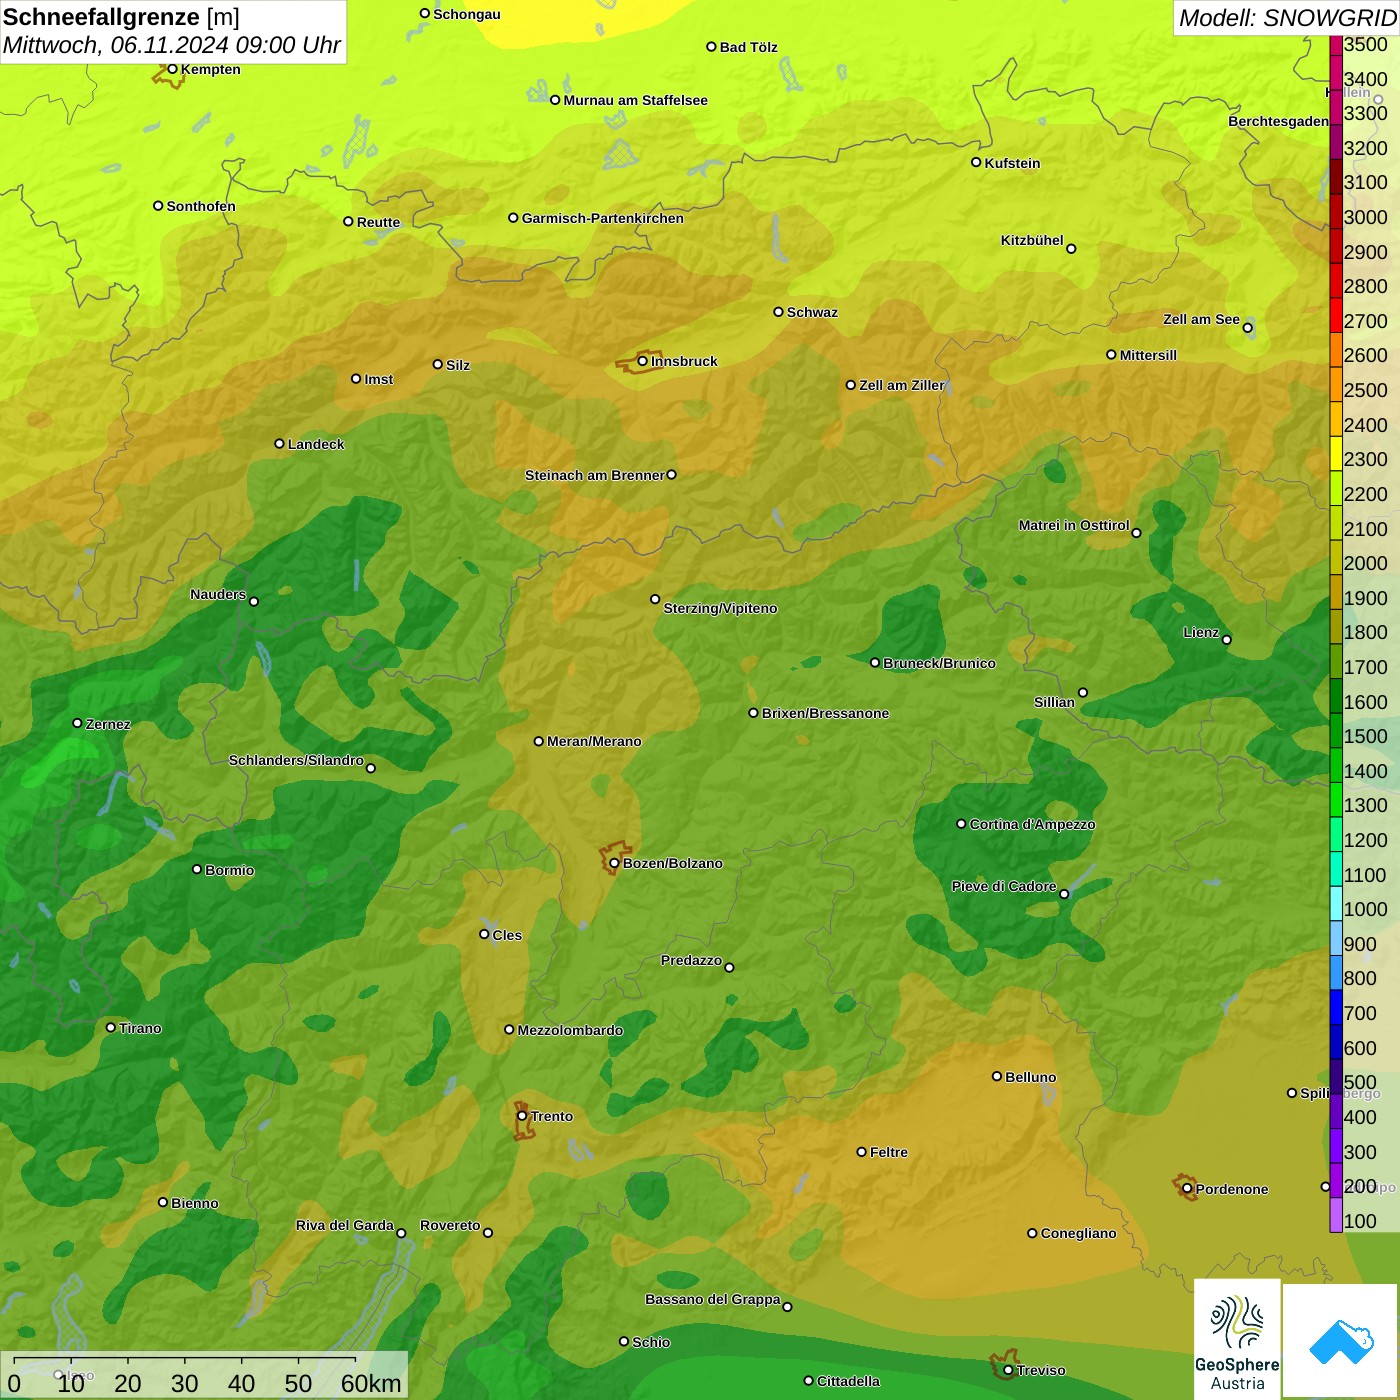Click the Kempten city marker dot
Image resolution: width=1400 pixels, height=1400 pixels.
(x=172, y=69)
